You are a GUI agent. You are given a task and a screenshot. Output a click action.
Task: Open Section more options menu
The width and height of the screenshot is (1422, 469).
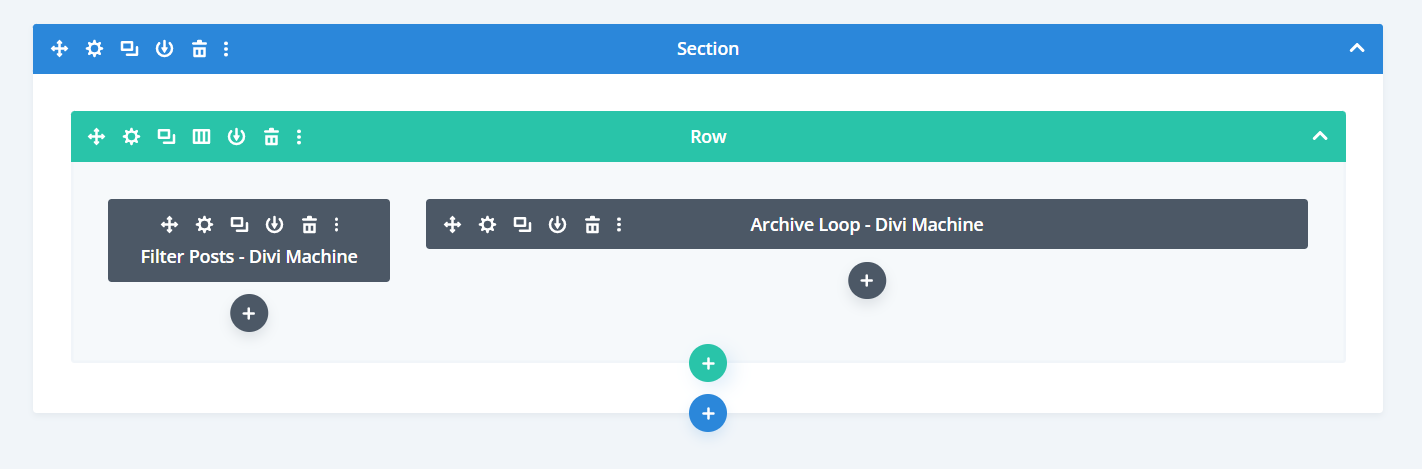pos(226,49)
